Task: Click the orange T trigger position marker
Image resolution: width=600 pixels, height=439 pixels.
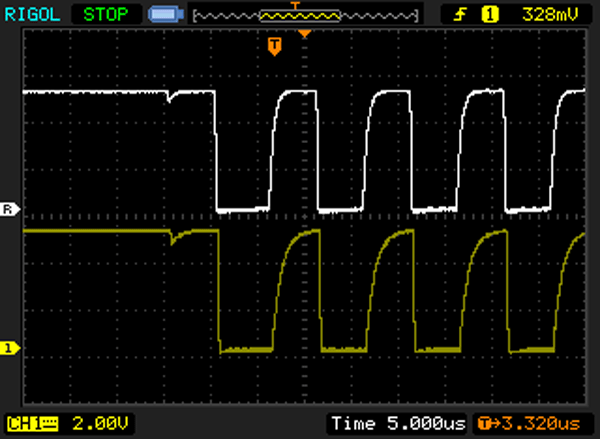Action: pyautogui.click(x=273, y=46)
